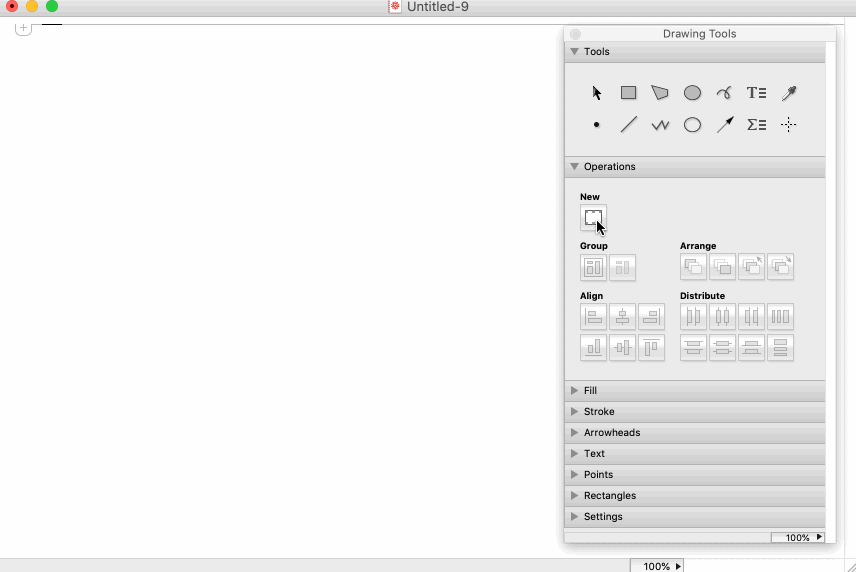This screenshot has height=572, width=856.
Task: Select the filled rectangle tool
Action: [628, 93]
